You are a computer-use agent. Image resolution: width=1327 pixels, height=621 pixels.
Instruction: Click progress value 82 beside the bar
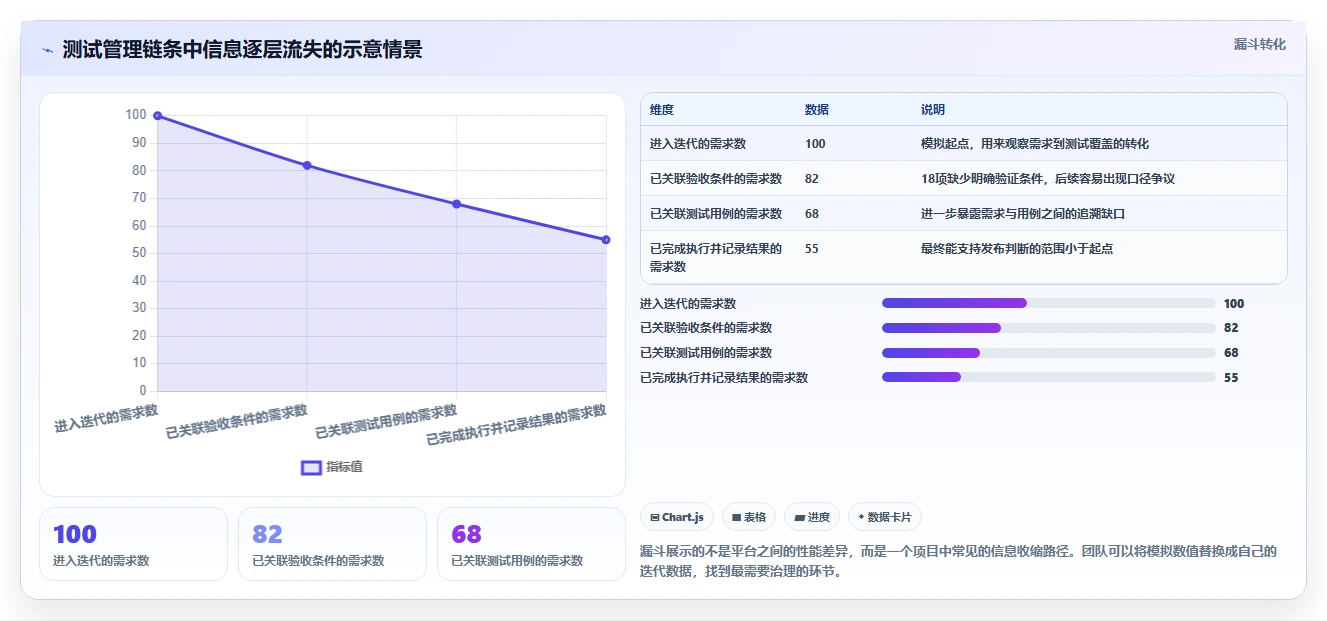[x=1231, y=328]
